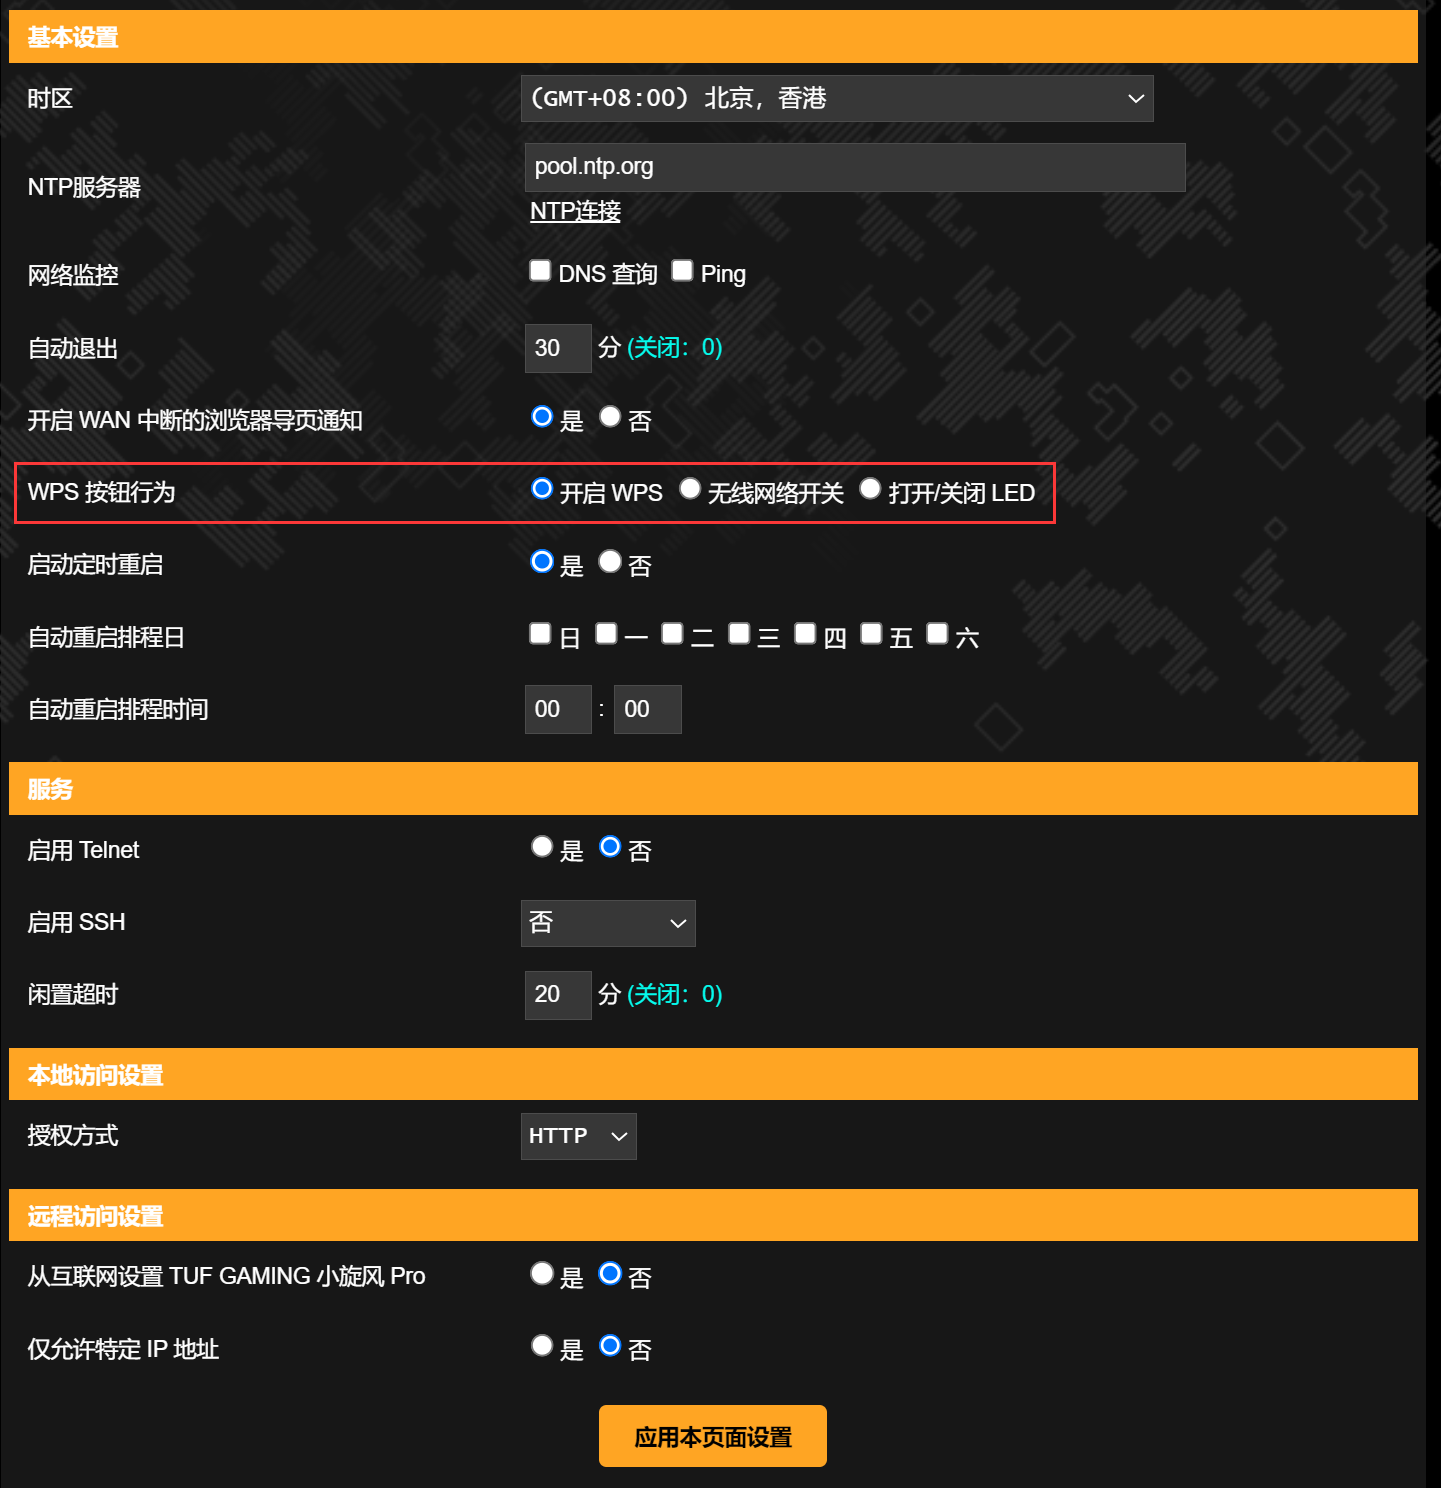Click the 闲置超时 minutes field
Screen dimensions: 1441x1488
(x=558, y=995)
